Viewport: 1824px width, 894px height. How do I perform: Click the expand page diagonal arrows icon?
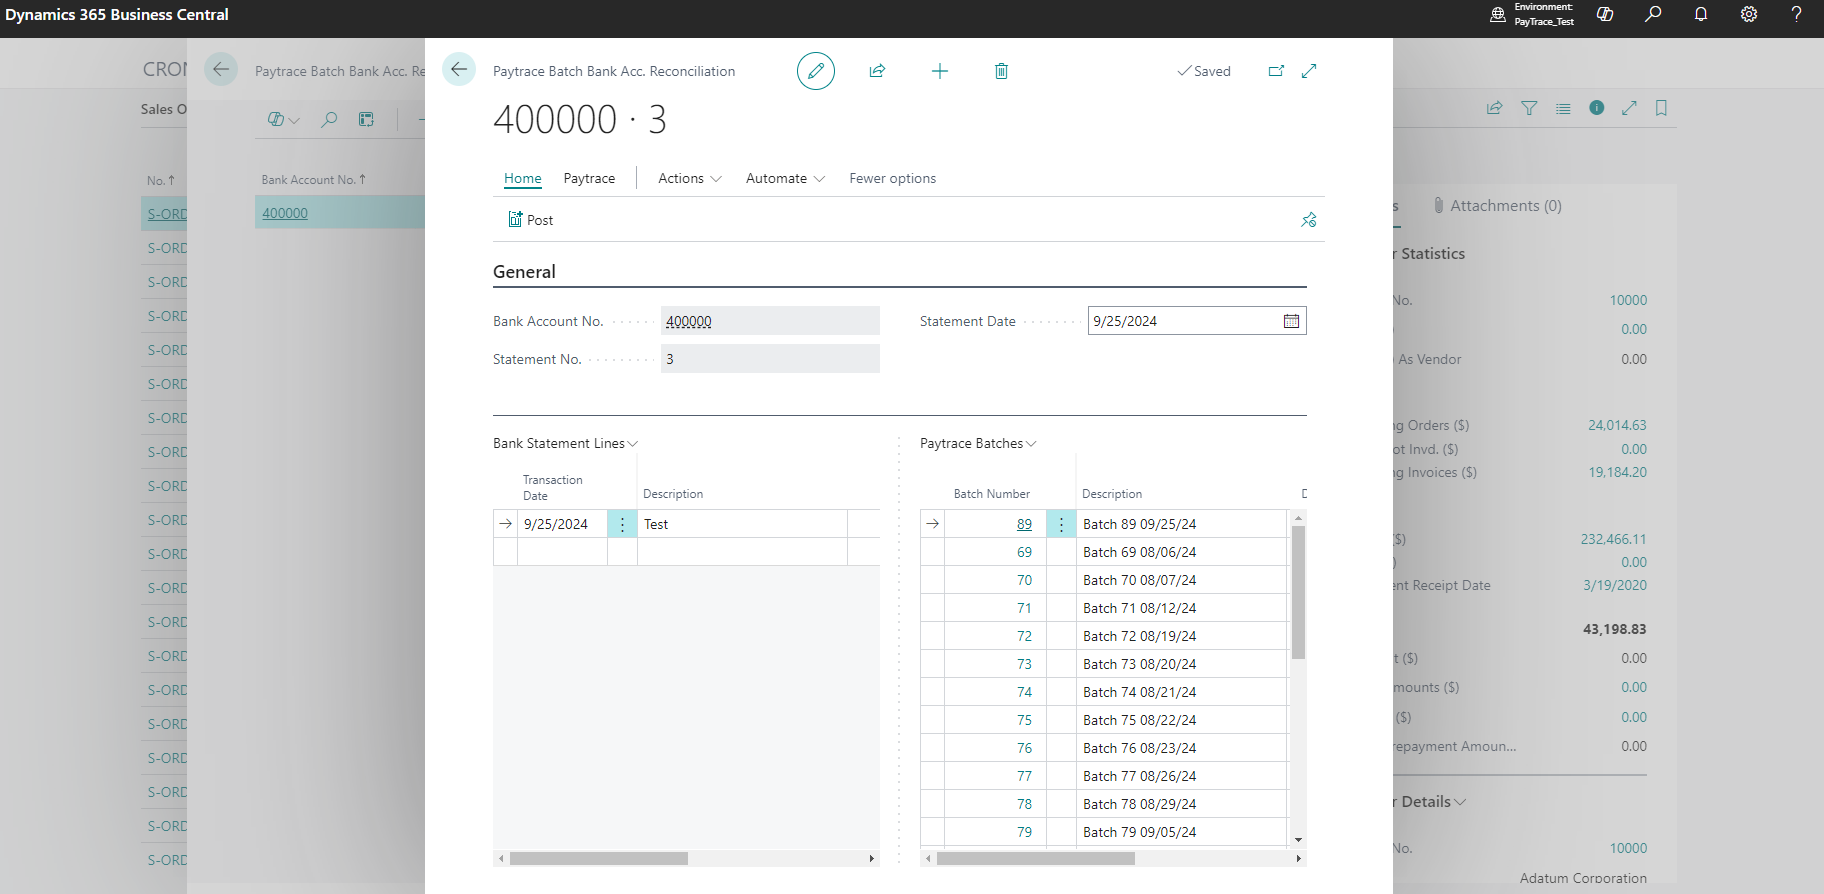click(1309, 71)
